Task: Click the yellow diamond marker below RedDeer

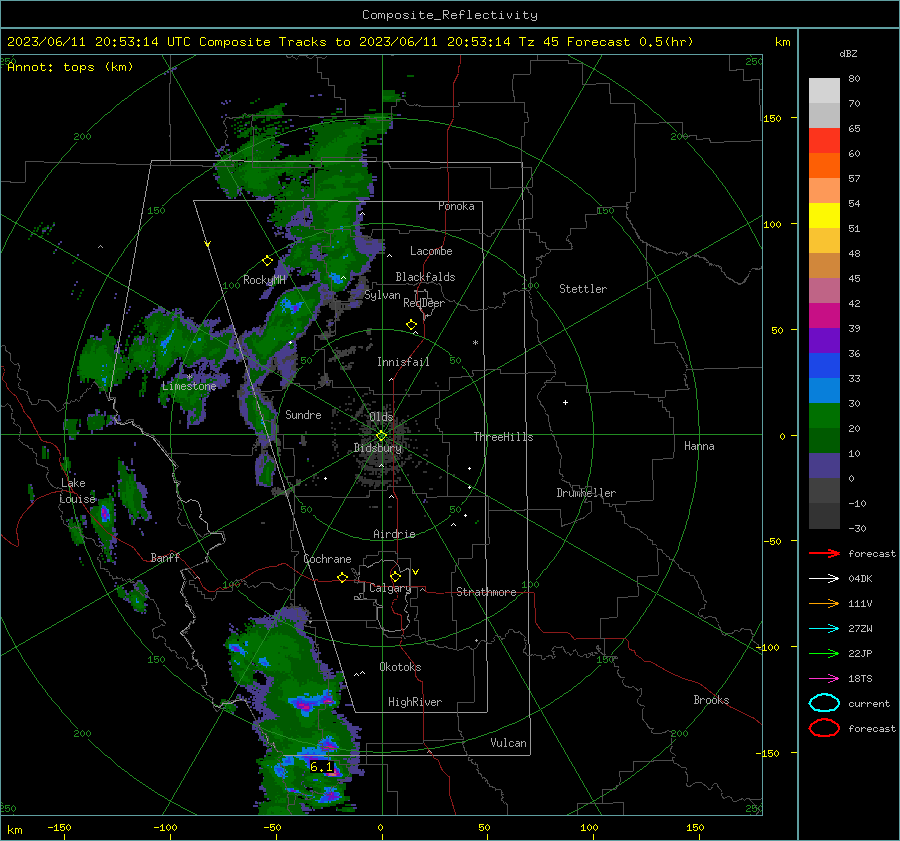Action: [x=411, y=325]
